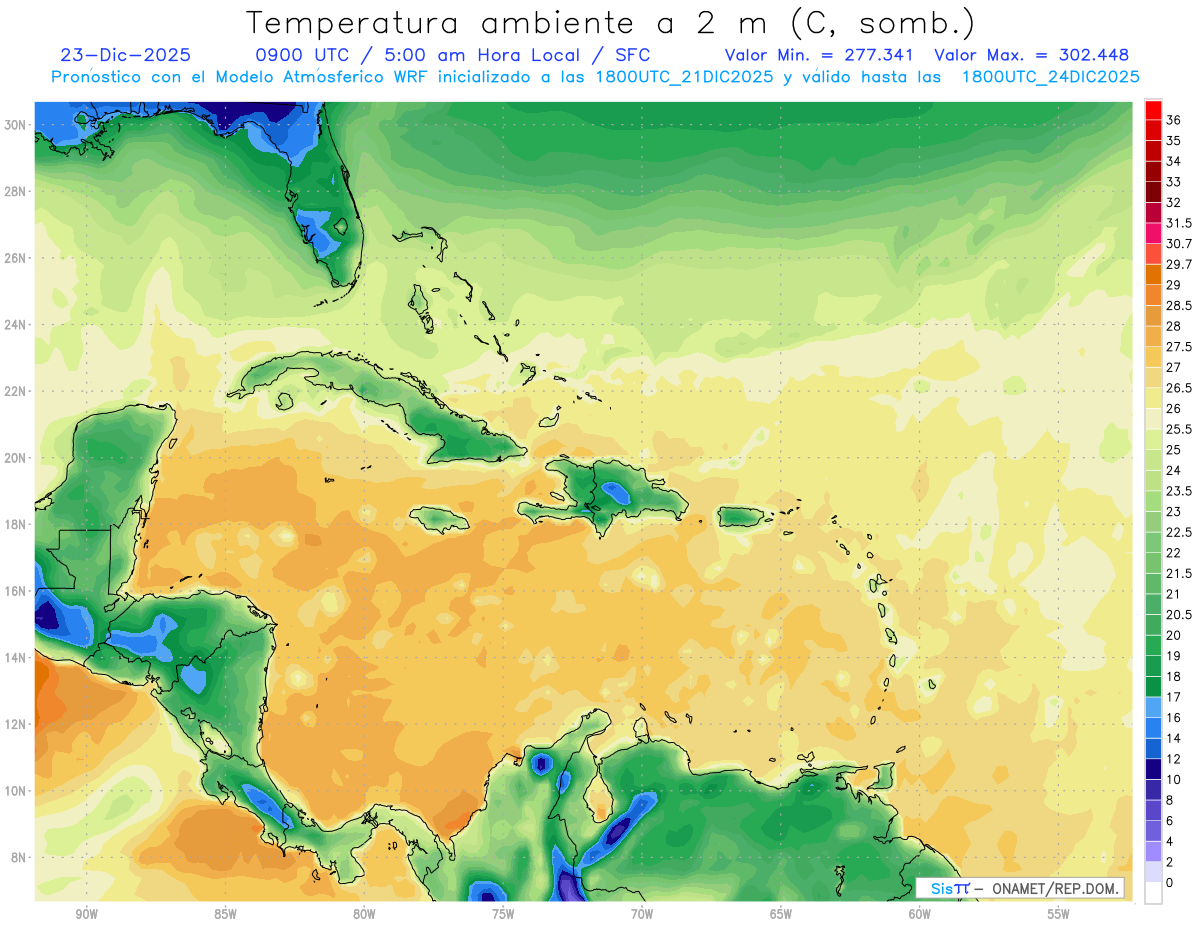Viewport: 1200px width, 927px height.
Task: Click the longitude label '90W'
Action: point(86,913)
